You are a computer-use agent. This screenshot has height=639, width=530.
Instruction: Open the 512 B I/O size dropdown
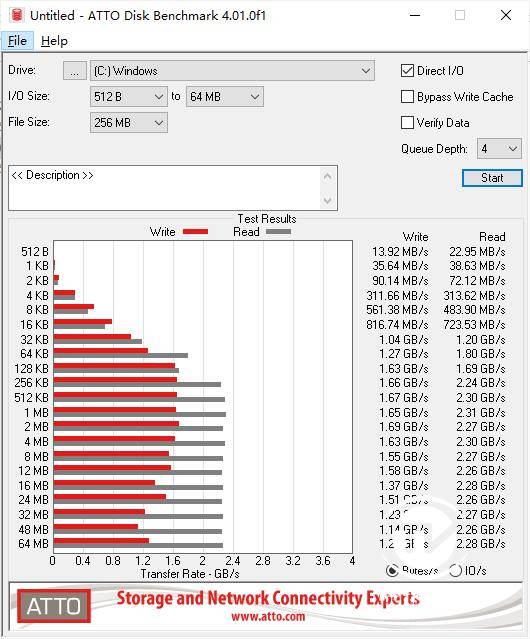(128, 97)
